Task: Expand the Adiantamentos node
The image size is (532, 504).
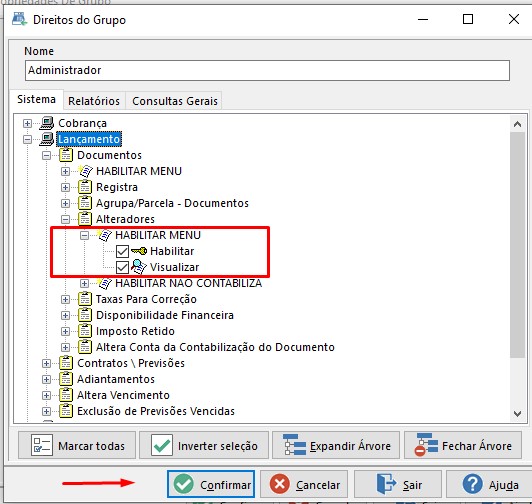Action: click(46, 379)
